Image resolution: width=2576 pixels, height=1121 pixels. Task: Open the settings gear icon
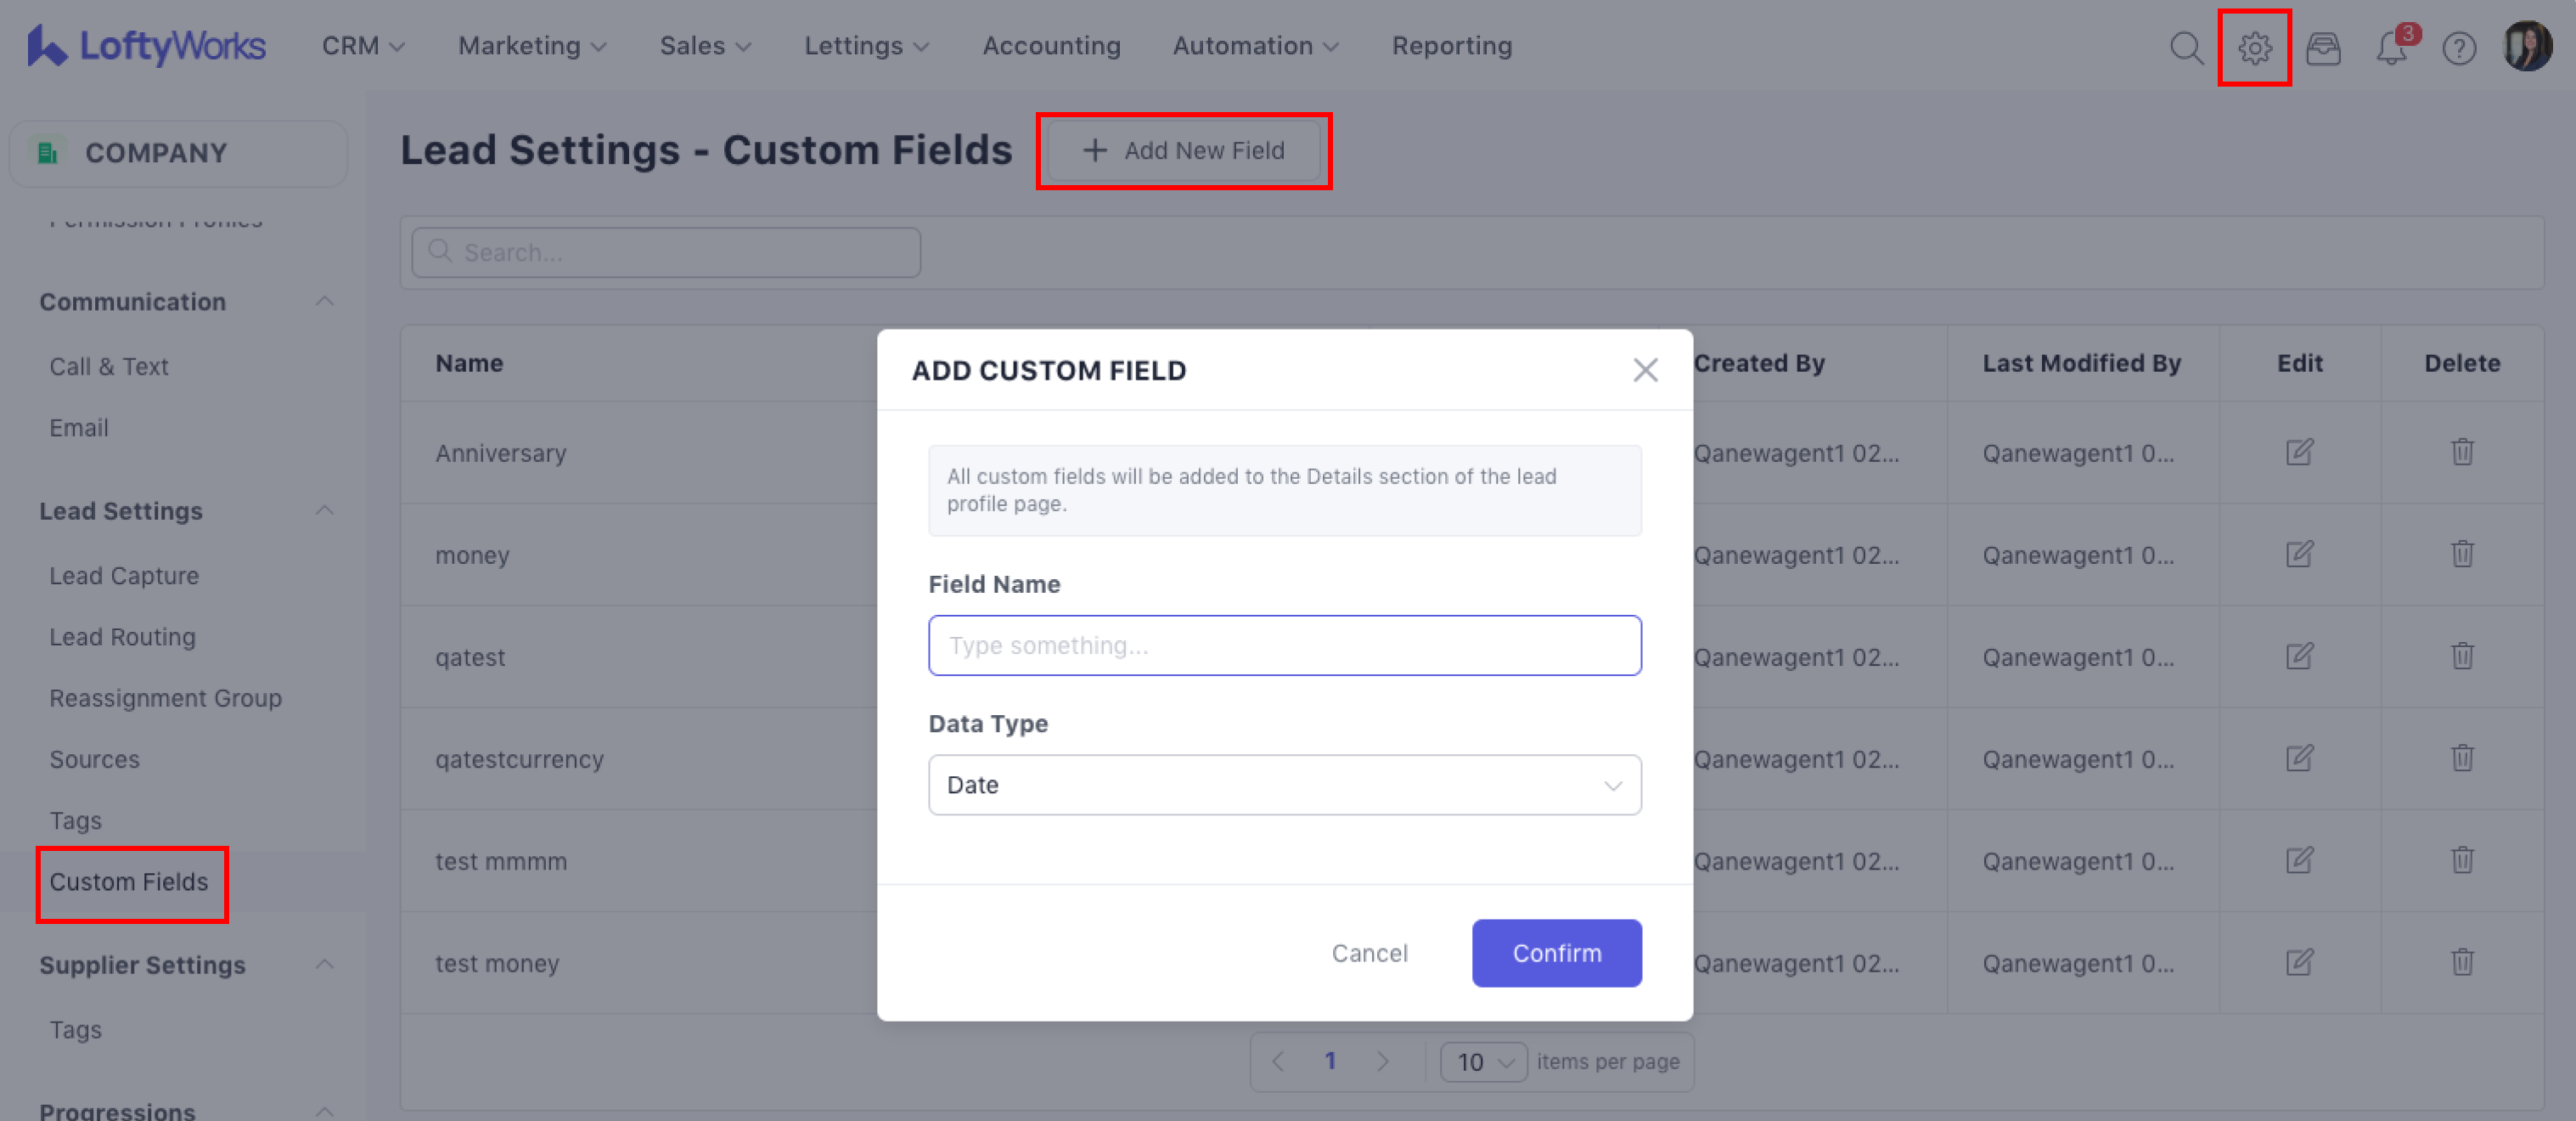tap(2253, 47)
